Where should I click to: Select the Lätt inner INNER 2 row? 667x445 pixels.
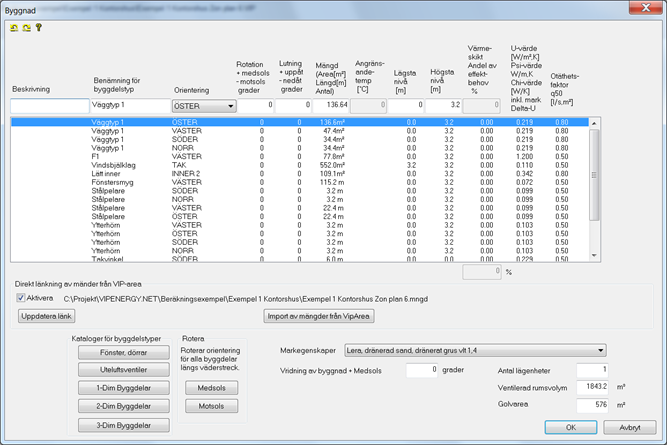[x=300, y=174]
